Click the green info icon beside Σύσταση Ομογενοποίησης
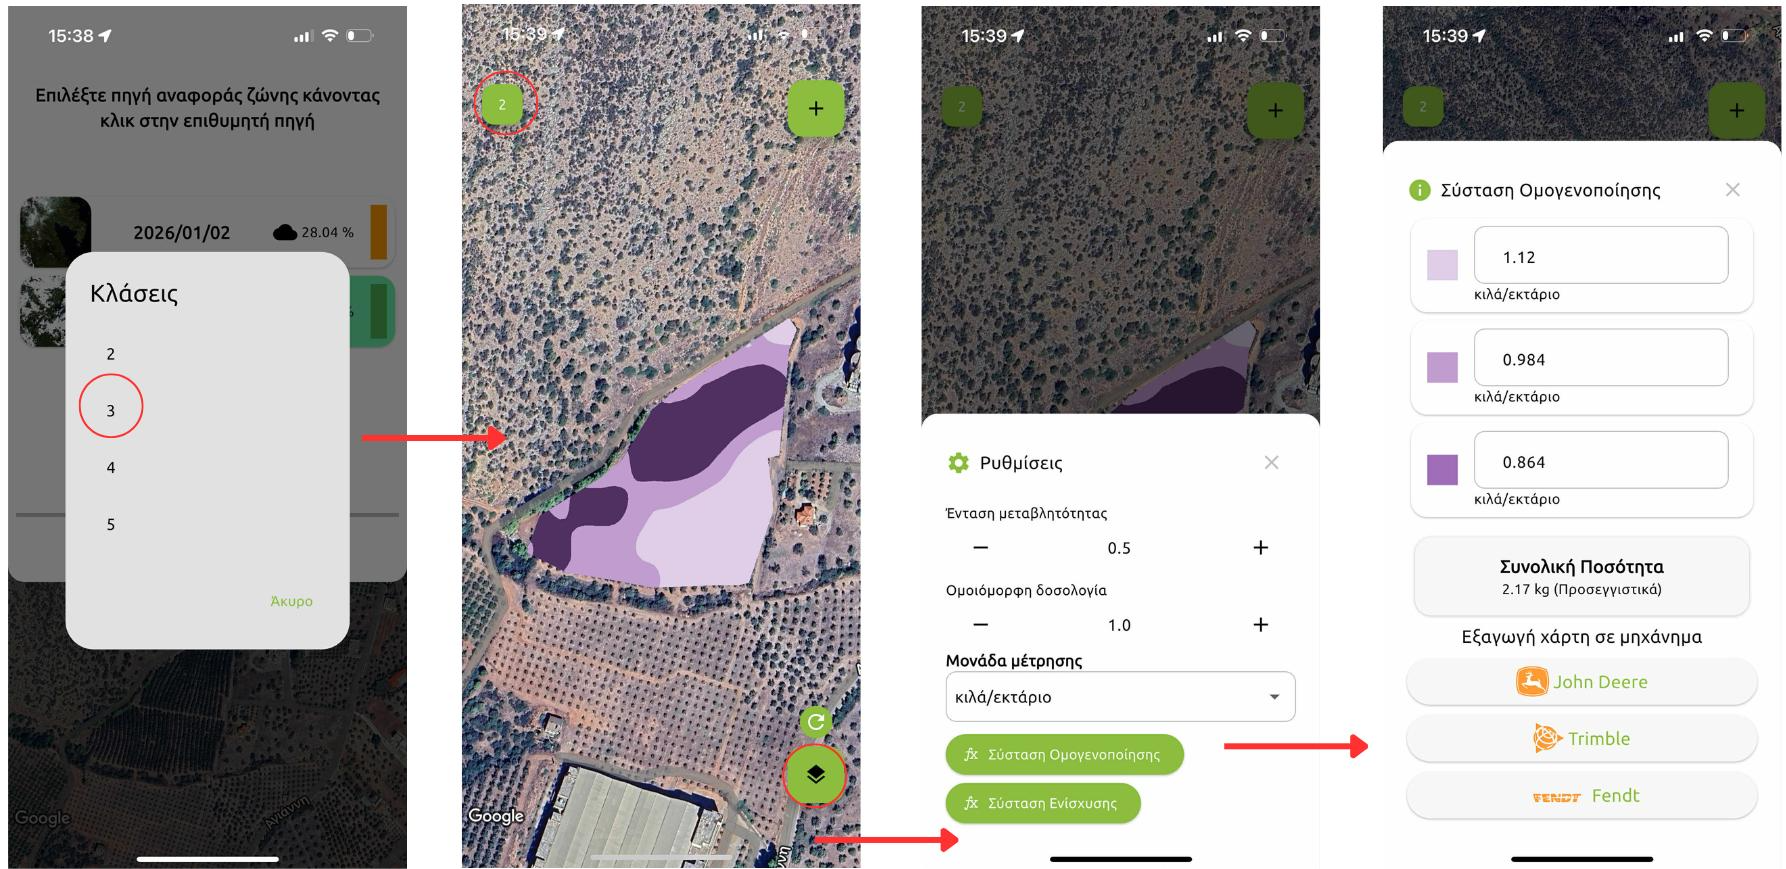The width and height of the screenshot is (1786, 869). tap(1419, 190)
